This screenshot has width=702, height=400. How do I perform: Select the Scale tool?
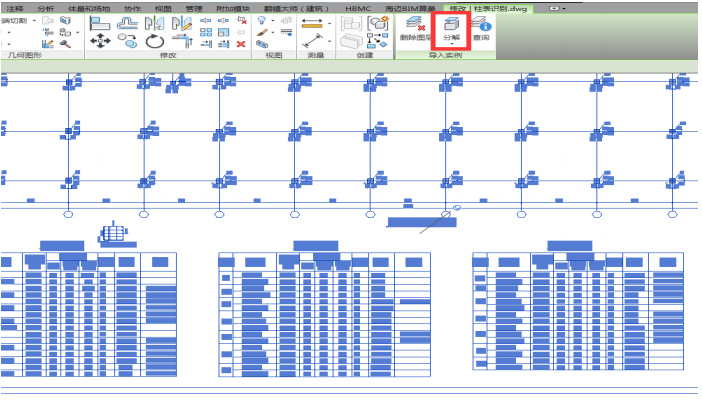pos(223,32)
